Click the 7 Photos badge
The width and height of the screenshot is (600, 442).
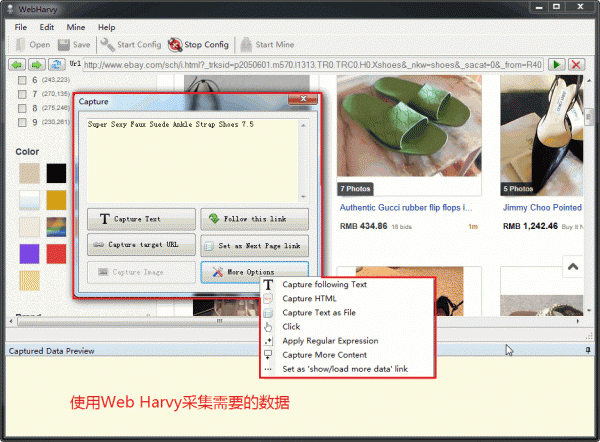(x=355, y=189)
